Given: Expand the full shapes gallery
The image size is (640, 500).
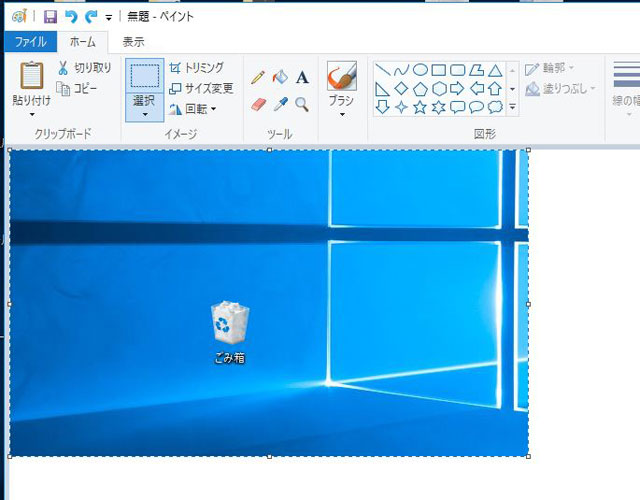Looking at the screenshot, I should coord(512,107).
